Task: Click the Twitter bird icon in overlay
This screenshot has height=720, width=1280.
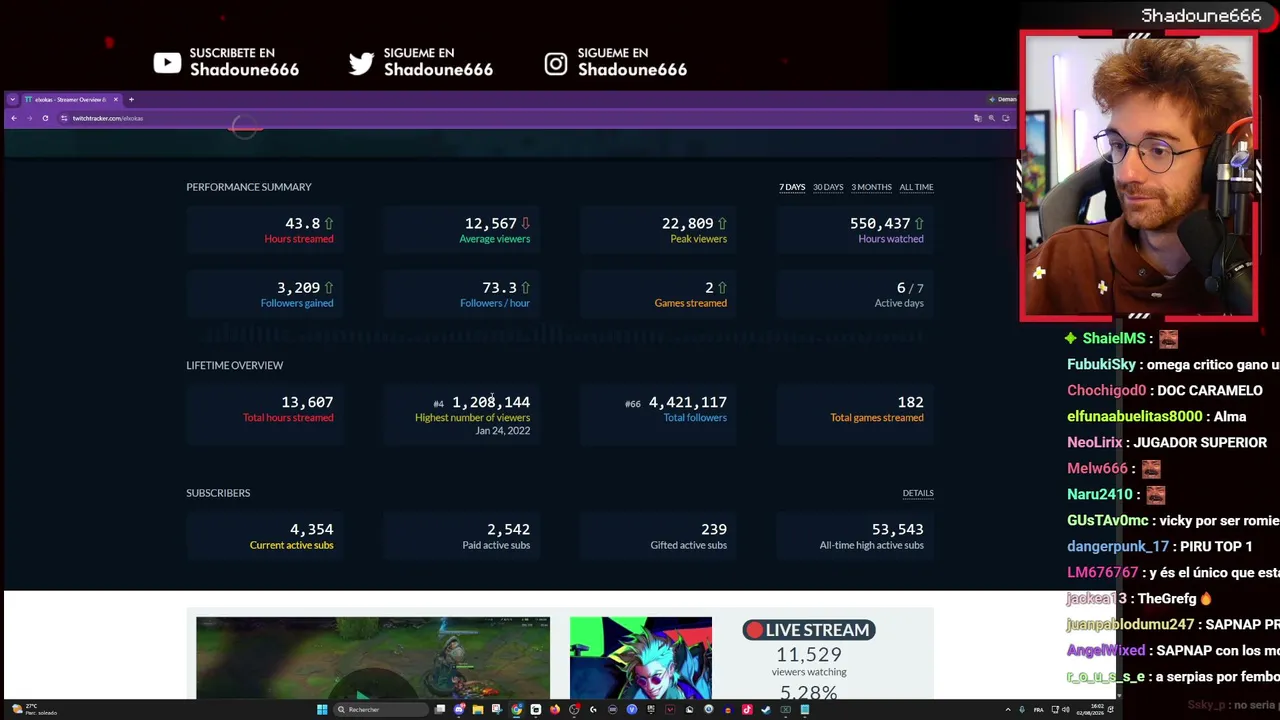Action: pos(361,62)
